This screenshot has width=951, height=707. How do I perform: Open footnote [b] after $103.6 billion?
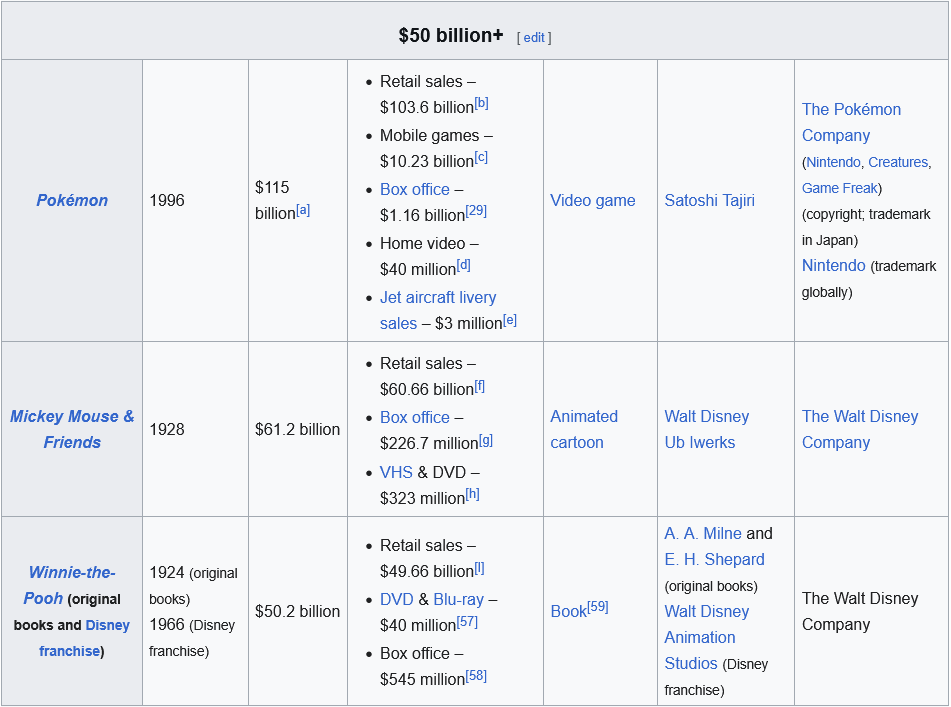point(482,103)
